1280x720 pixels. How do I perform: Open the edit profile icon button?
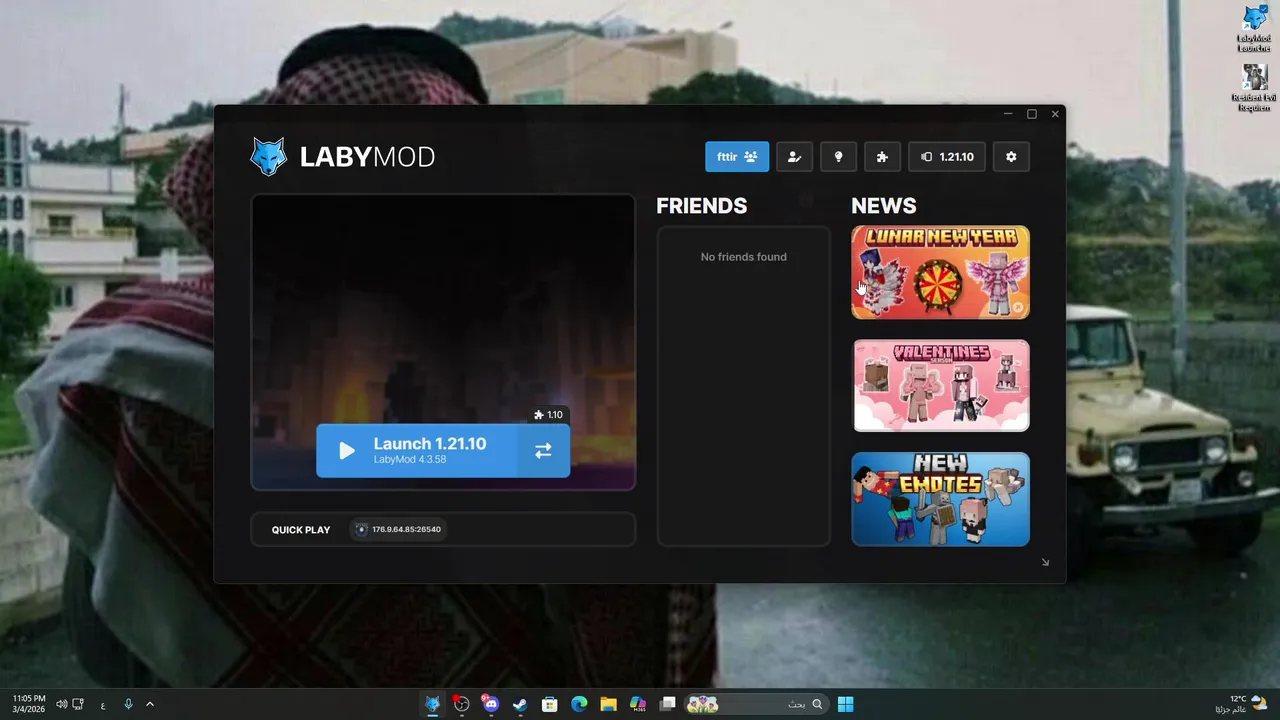794,157
